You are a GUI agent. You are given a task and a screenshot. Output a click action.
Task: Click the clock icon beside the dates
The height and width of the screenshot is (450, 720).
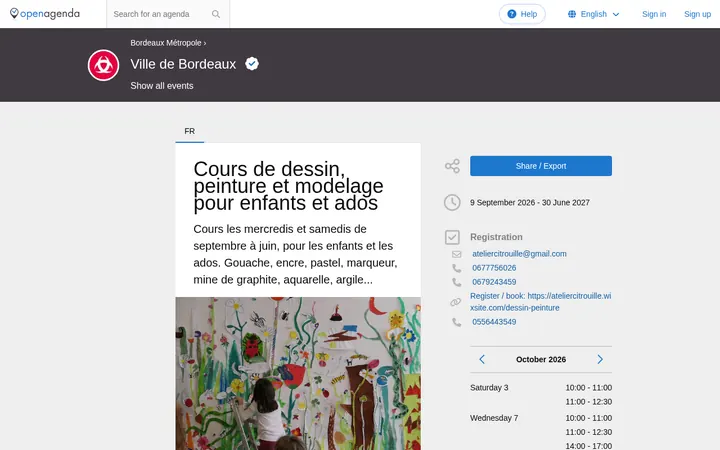(452, 202)
